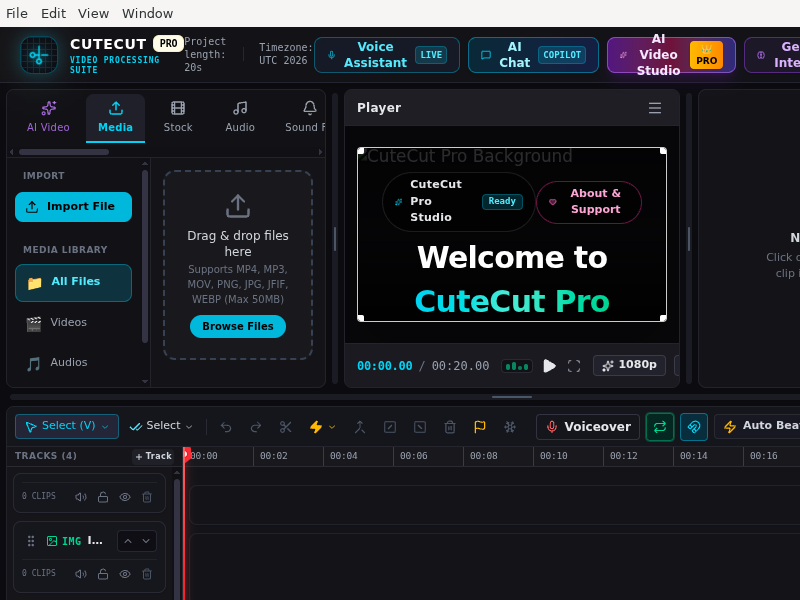Click the Browse Files button

tap(238, 327)
